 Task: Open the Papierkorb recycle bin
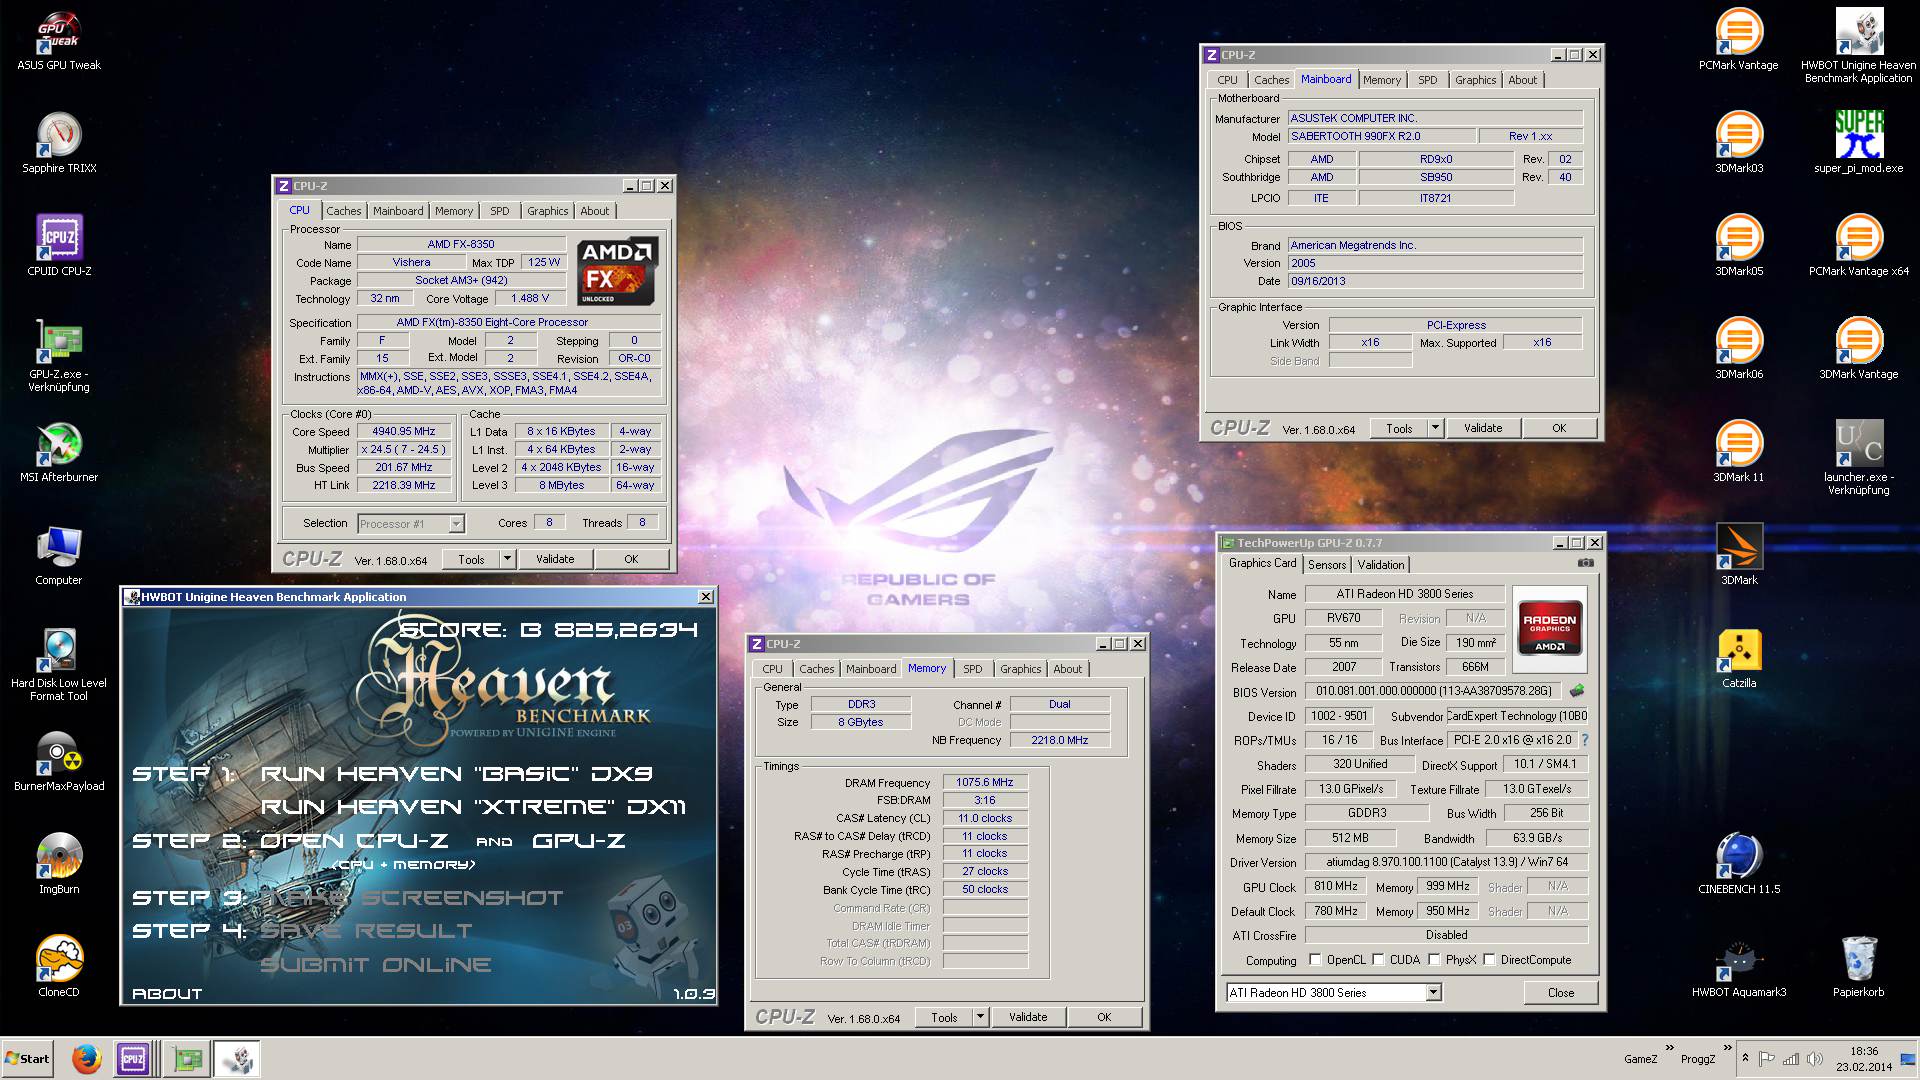[1859, 967]
